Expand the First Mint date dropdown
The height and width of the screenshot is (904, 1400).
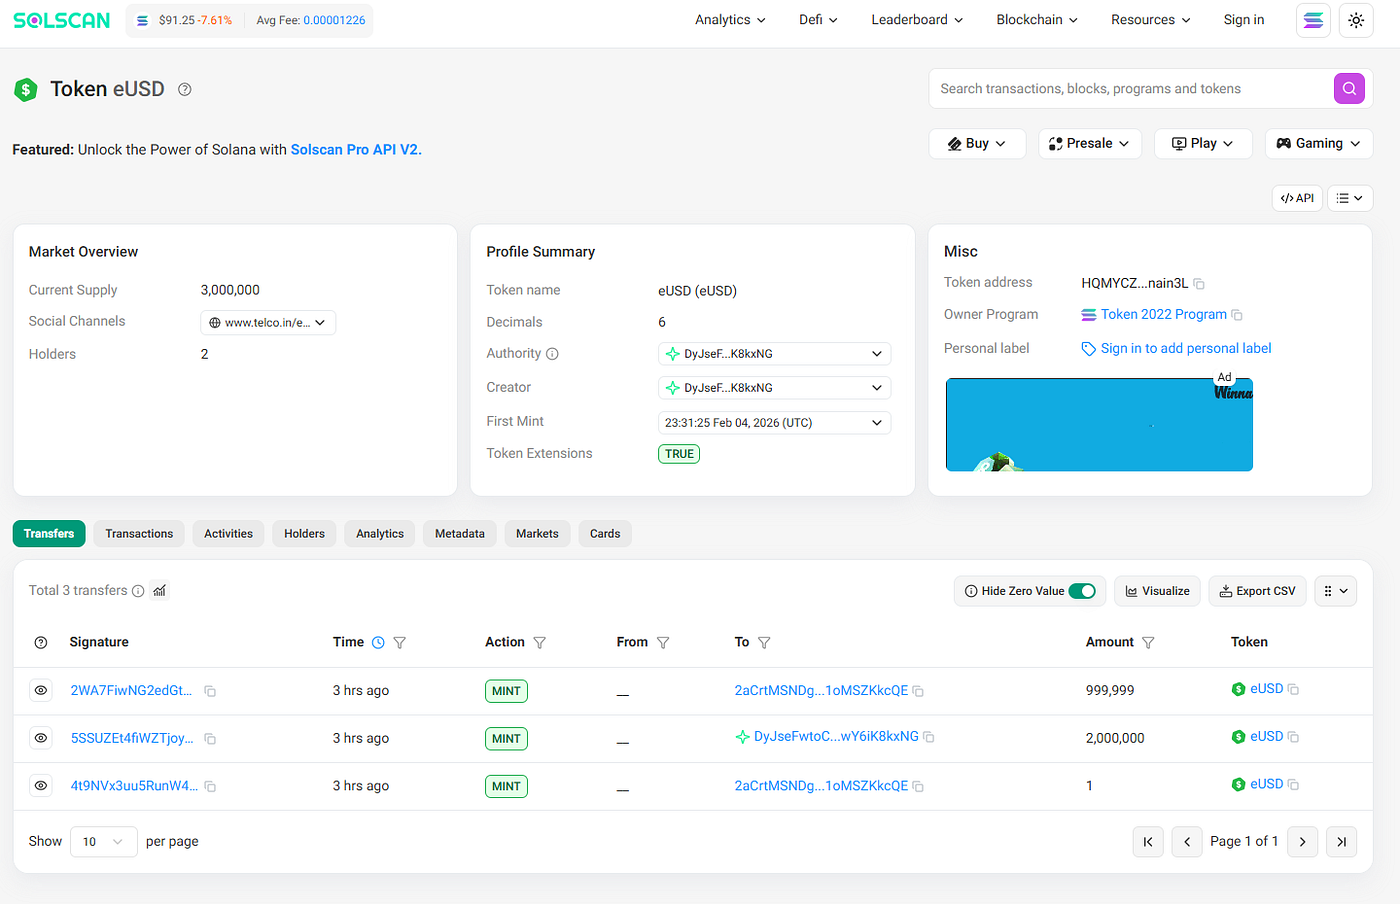(x=774, y=423)
